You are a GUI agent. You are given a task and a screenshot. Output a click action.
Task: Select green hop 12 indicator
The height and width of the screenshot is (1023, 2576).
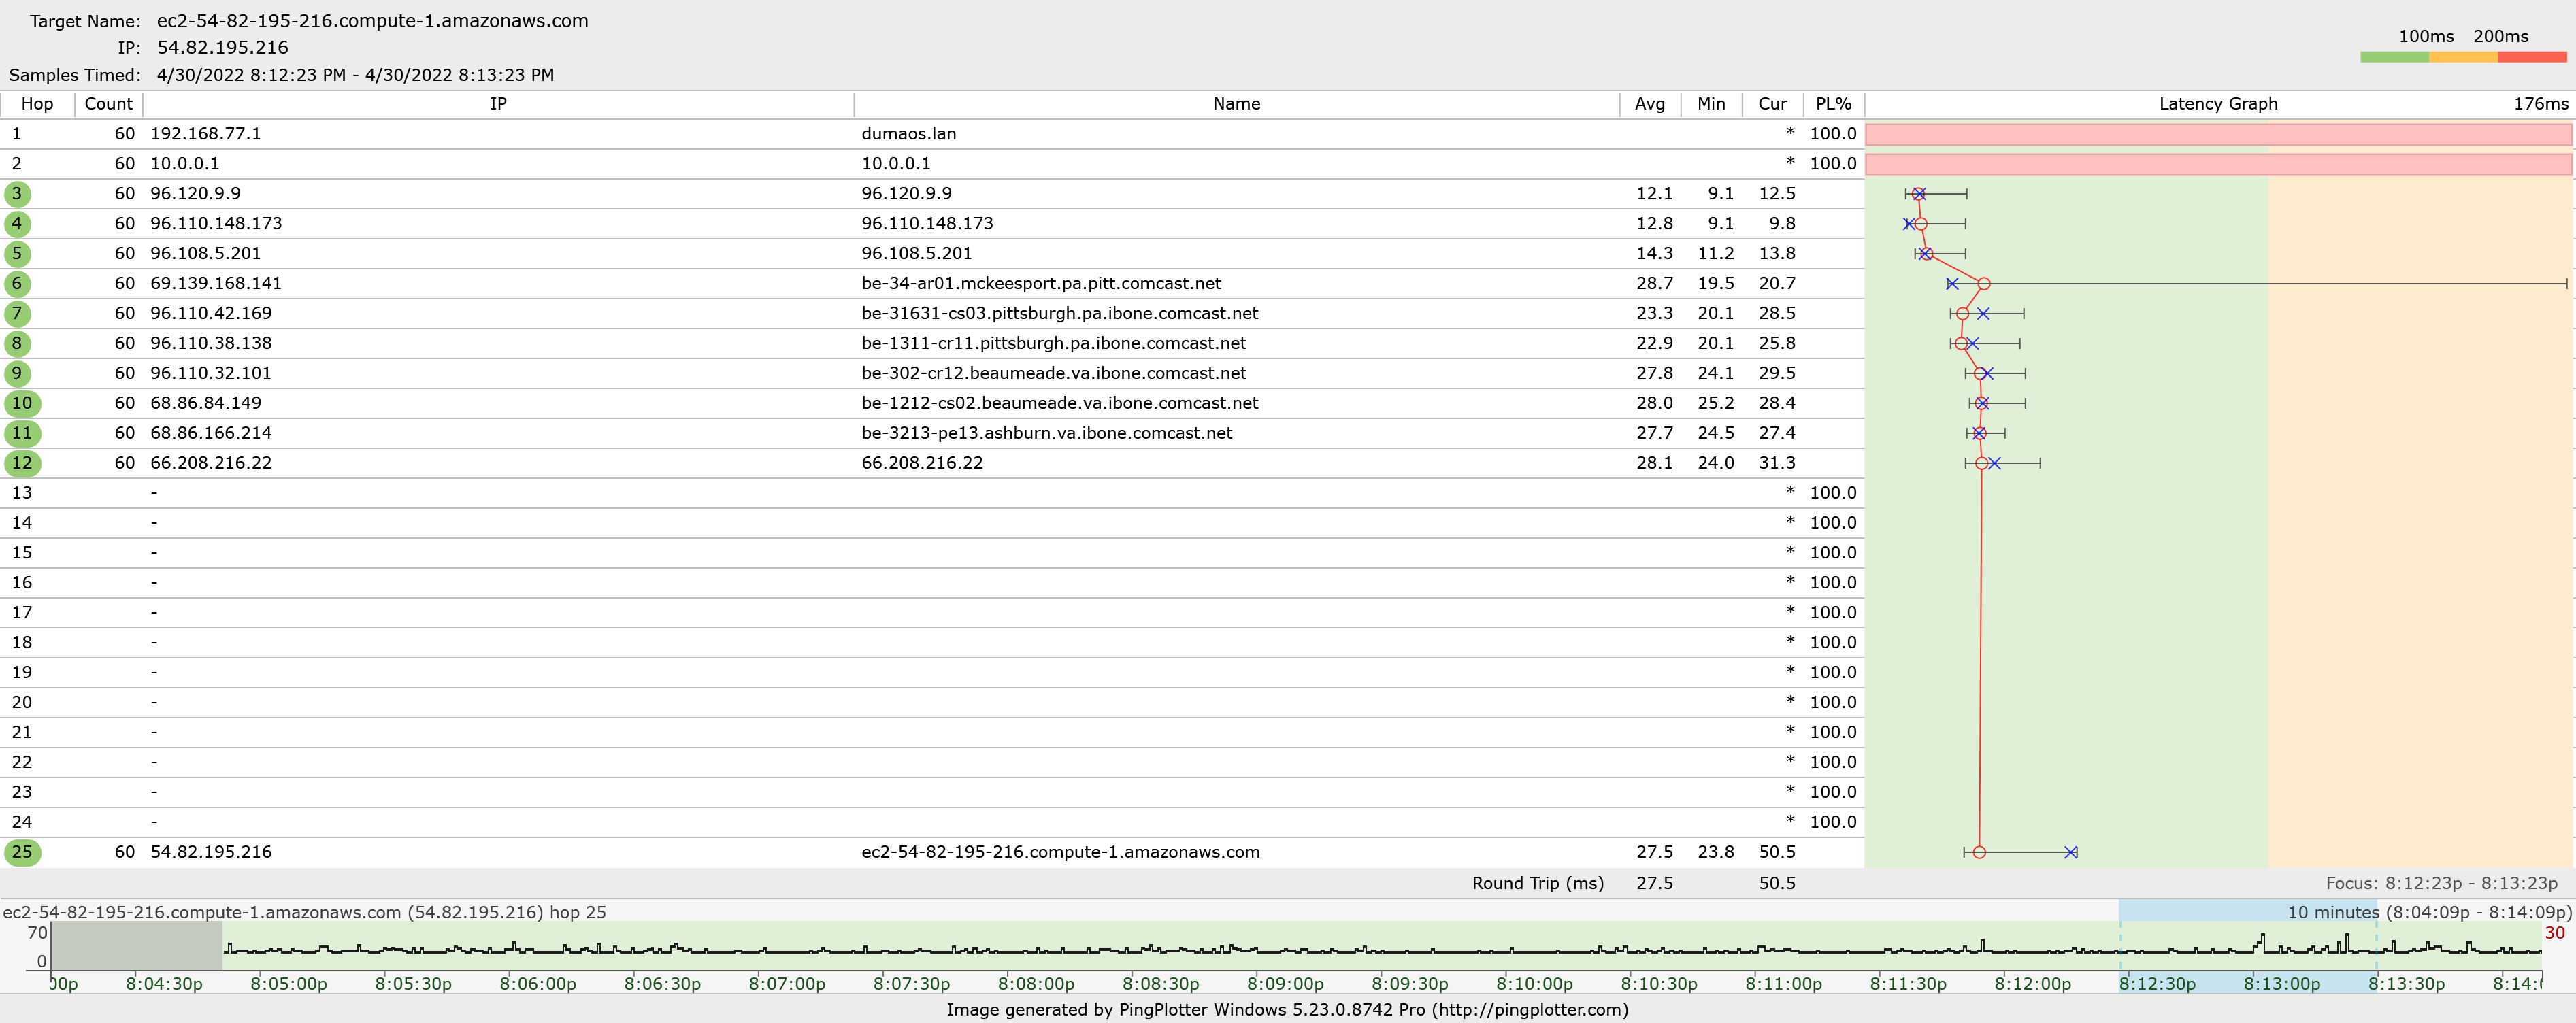[22, 463]
